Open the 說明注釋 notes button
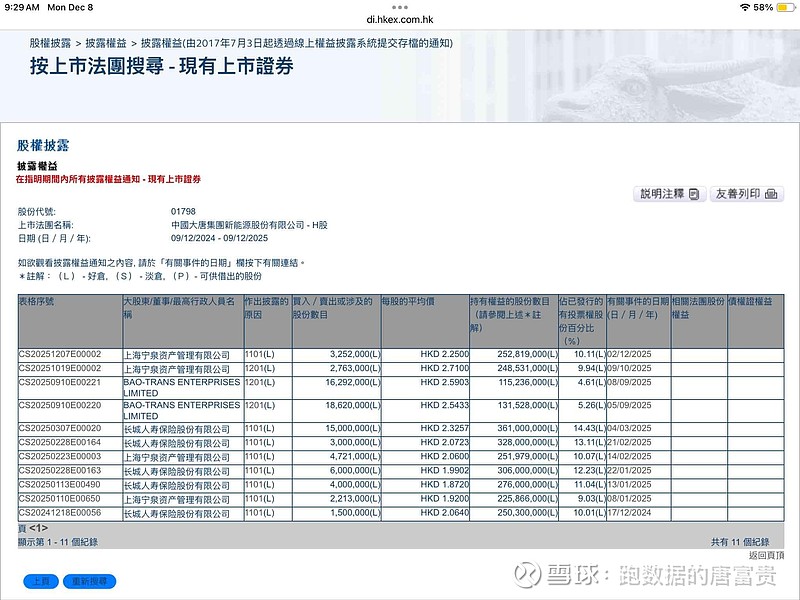This screenshot has height=600, width=800. pos(669,194)
